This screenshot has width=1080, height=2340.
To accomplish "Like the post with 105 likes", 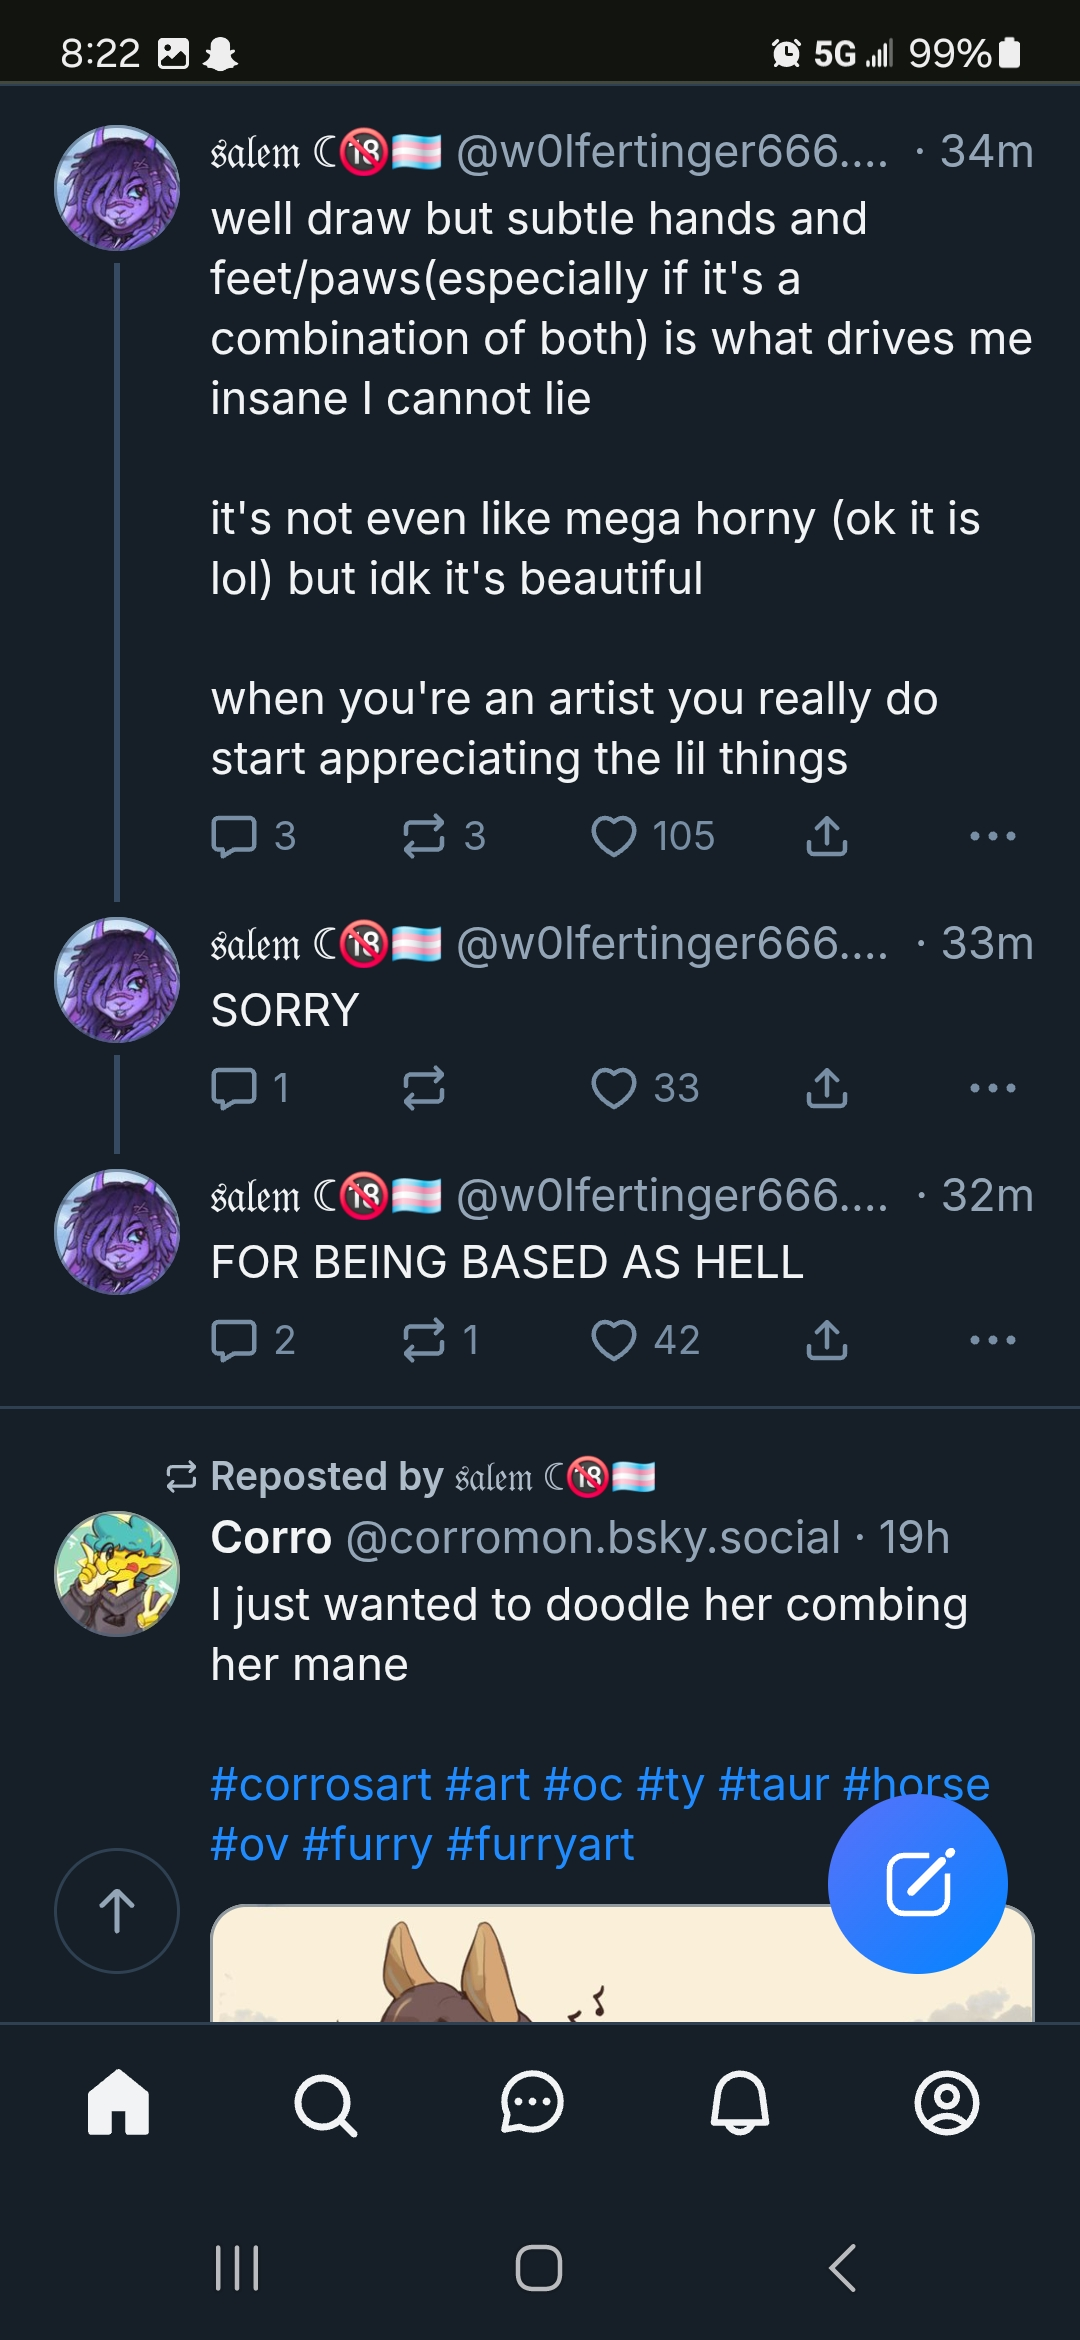I will [x=613, y=836].
